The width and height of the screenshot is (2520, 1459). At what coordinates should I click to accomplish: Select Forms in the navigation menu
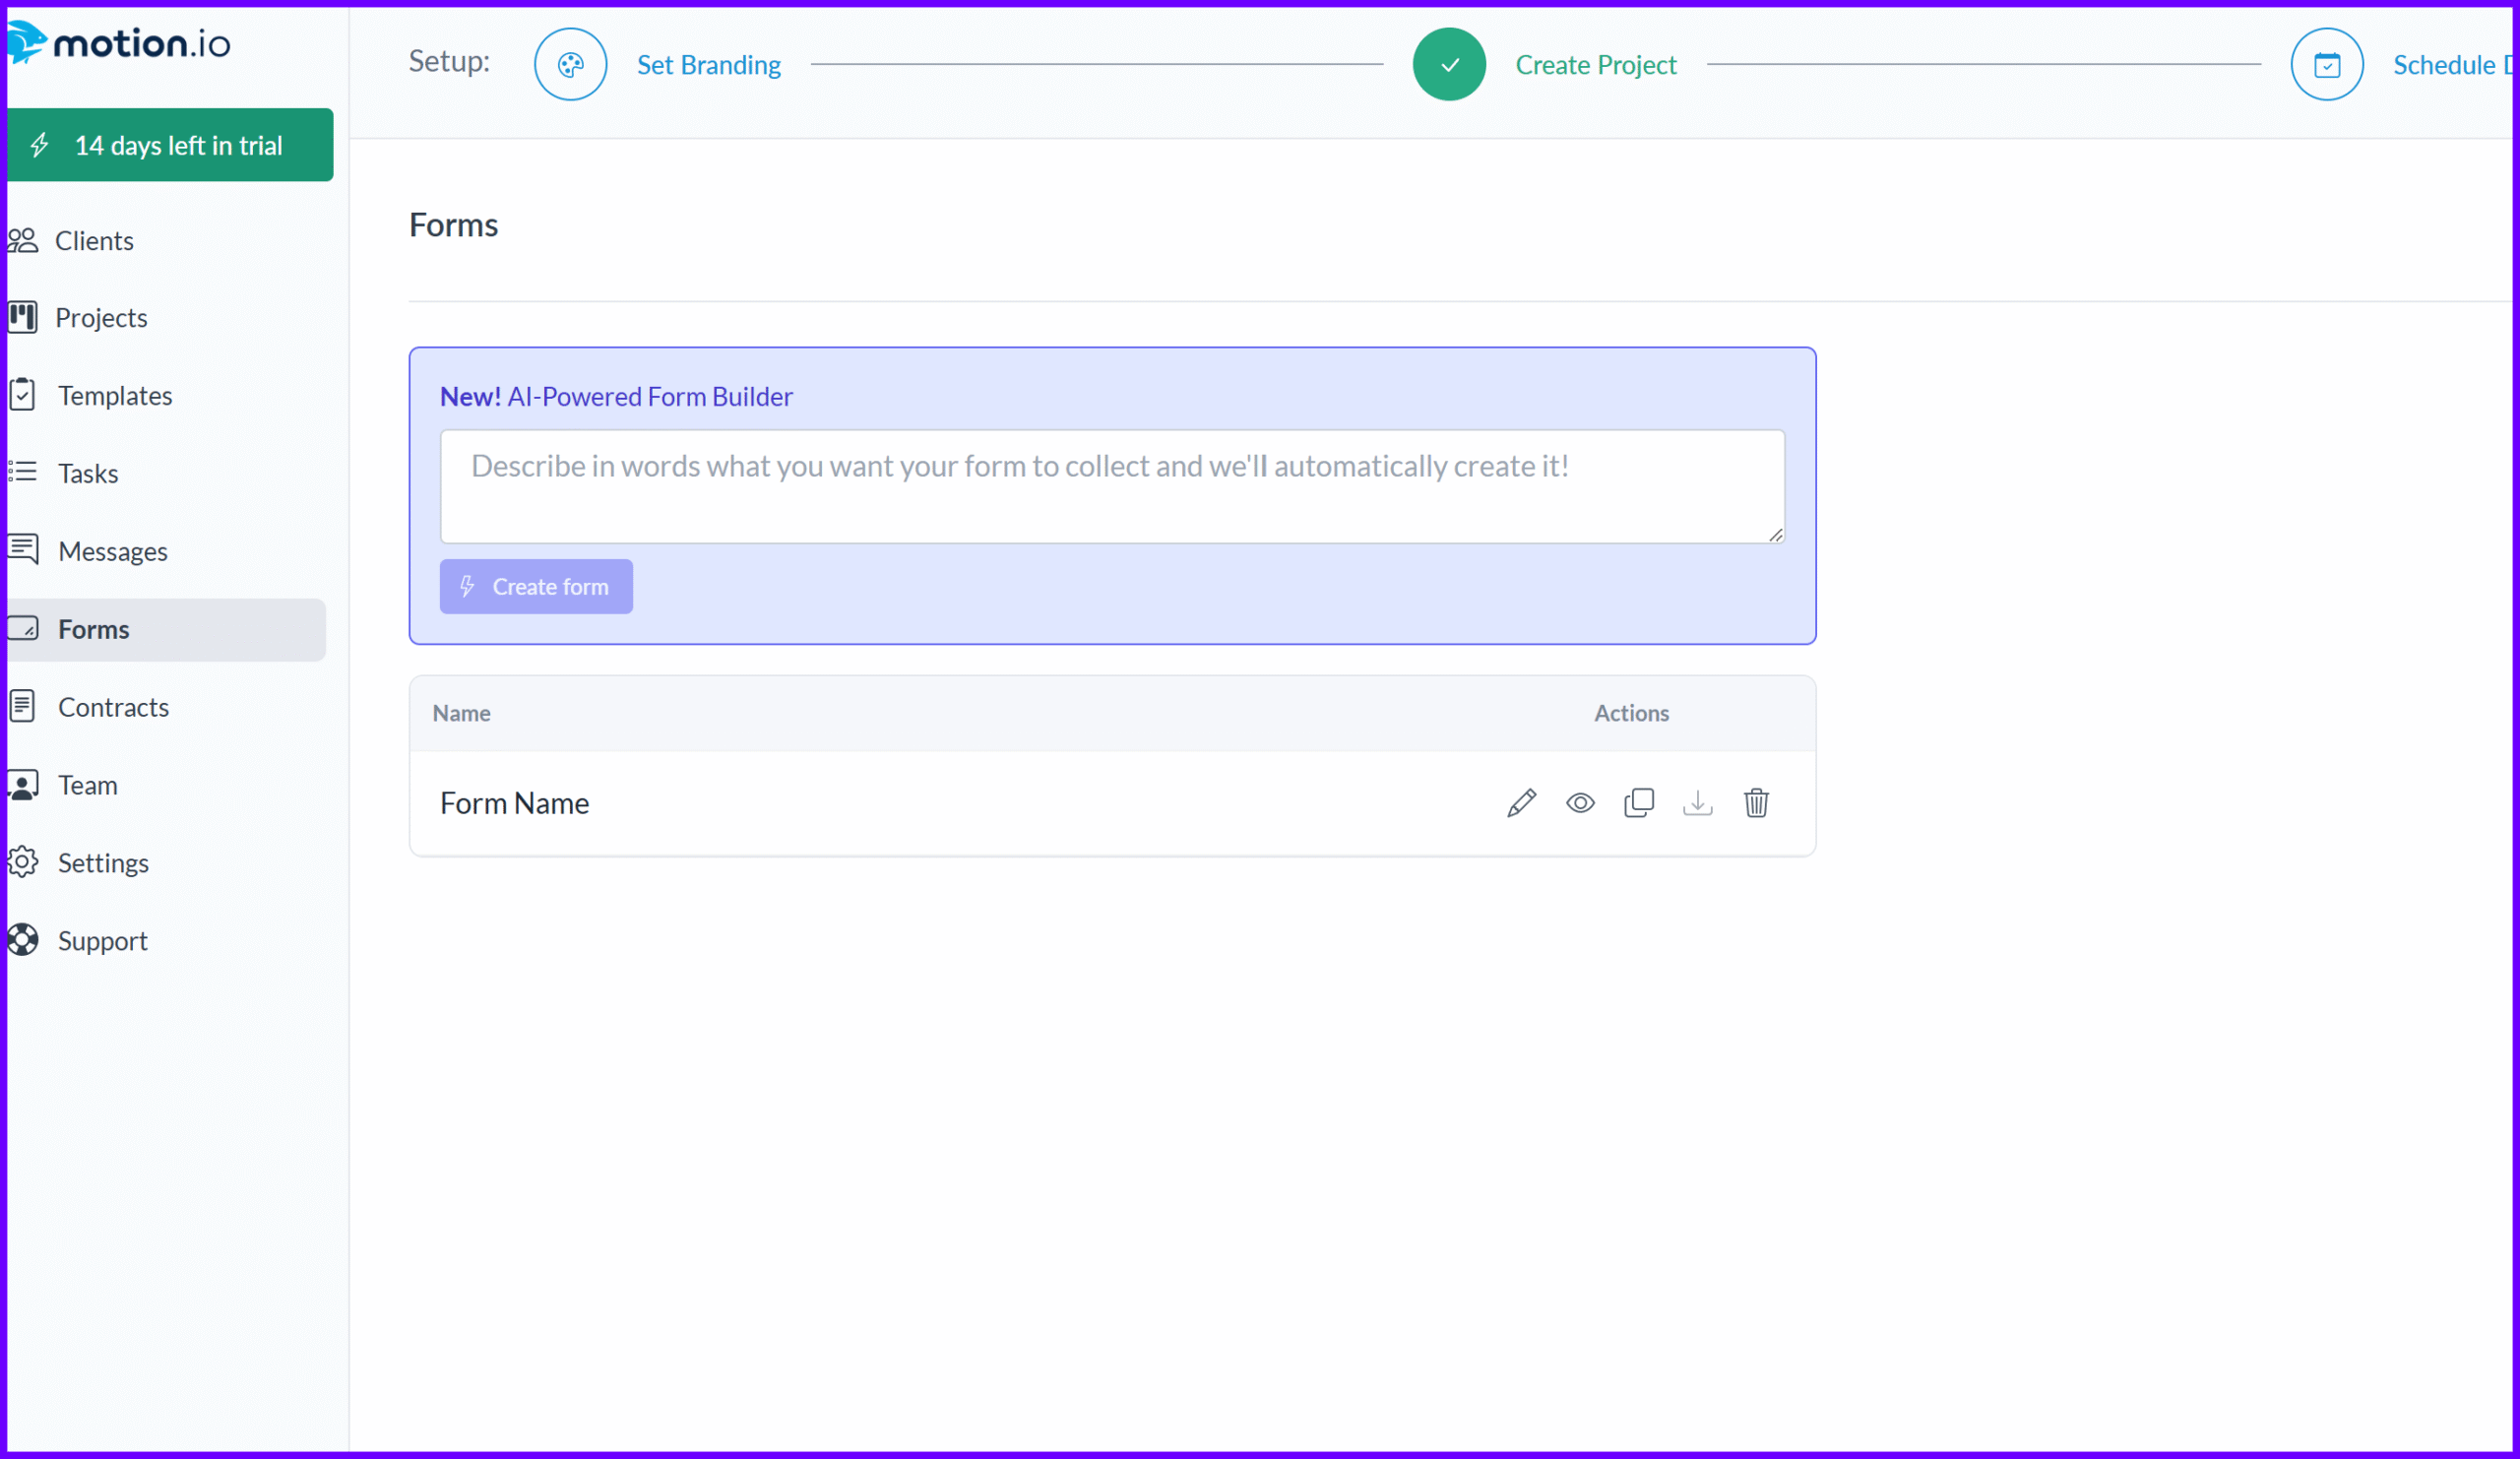pyautogui.click(x=94, y=629)
